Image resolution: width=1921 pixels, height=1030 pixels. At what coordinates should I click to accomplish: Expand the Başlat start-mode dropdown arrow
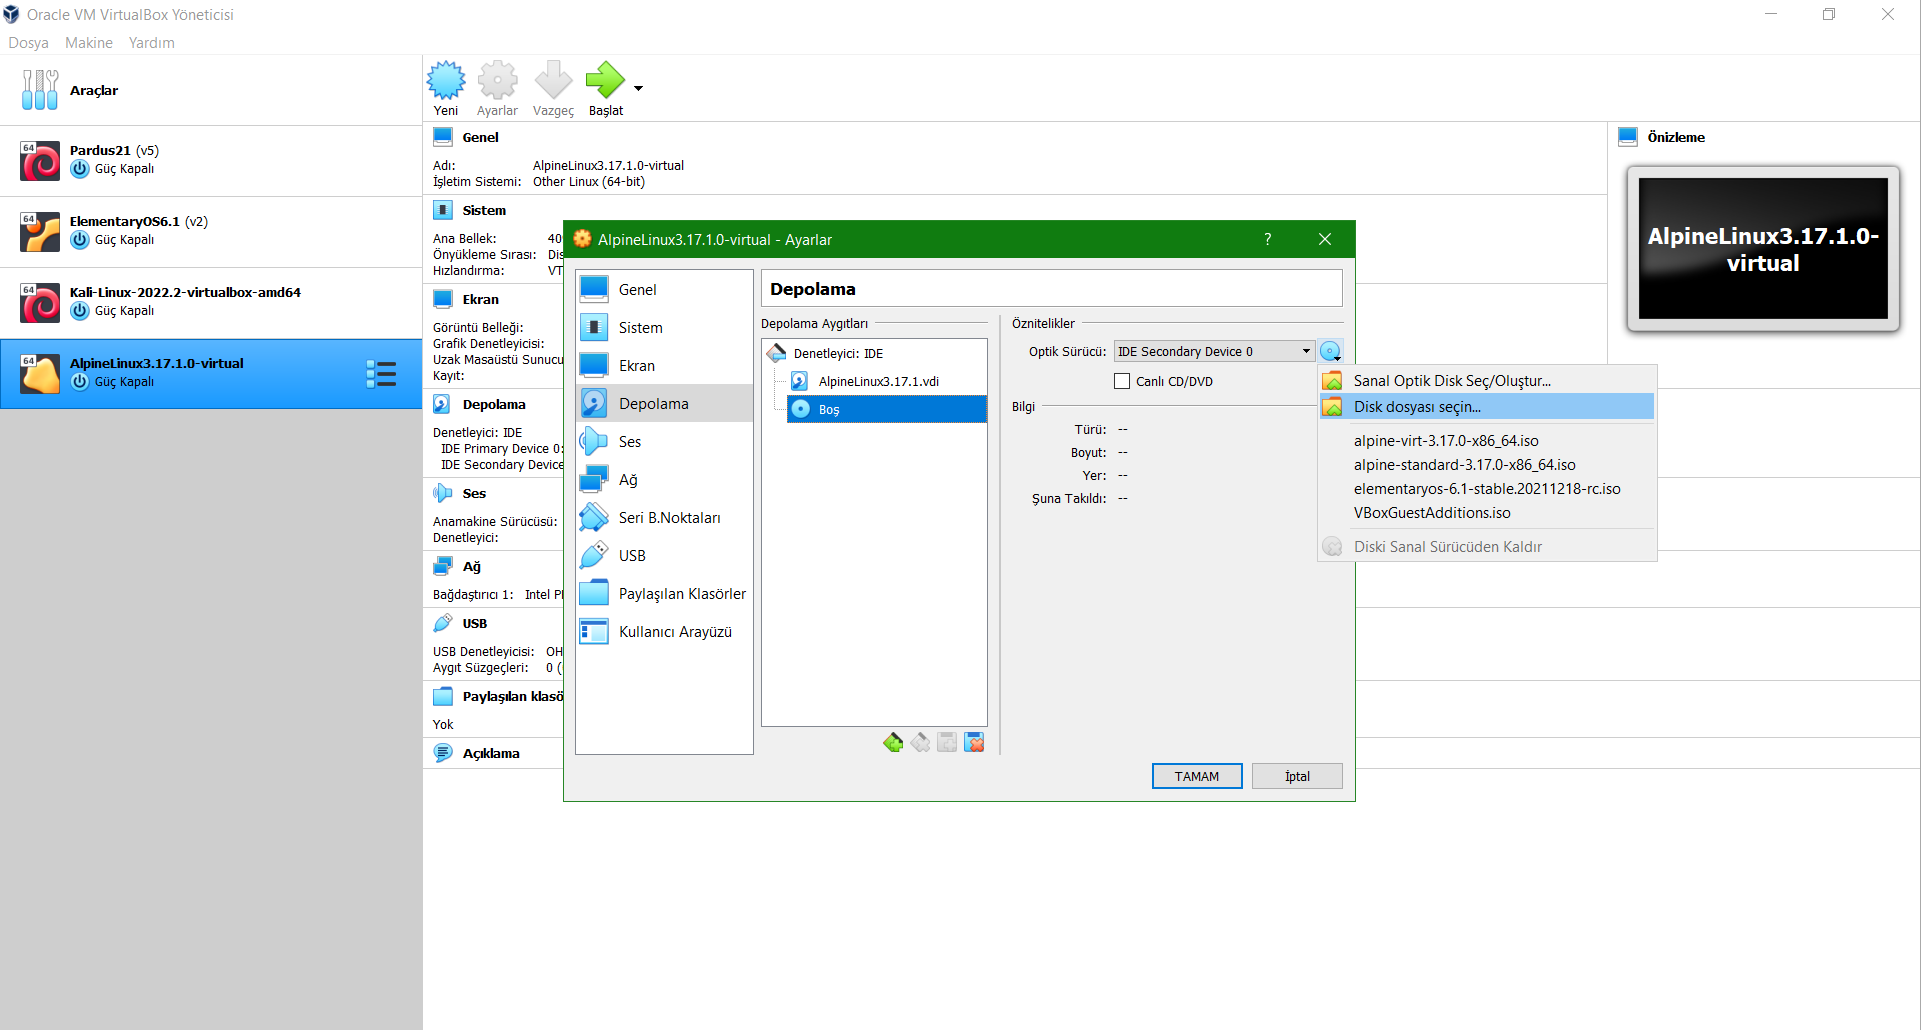click(x=638, y=89)
